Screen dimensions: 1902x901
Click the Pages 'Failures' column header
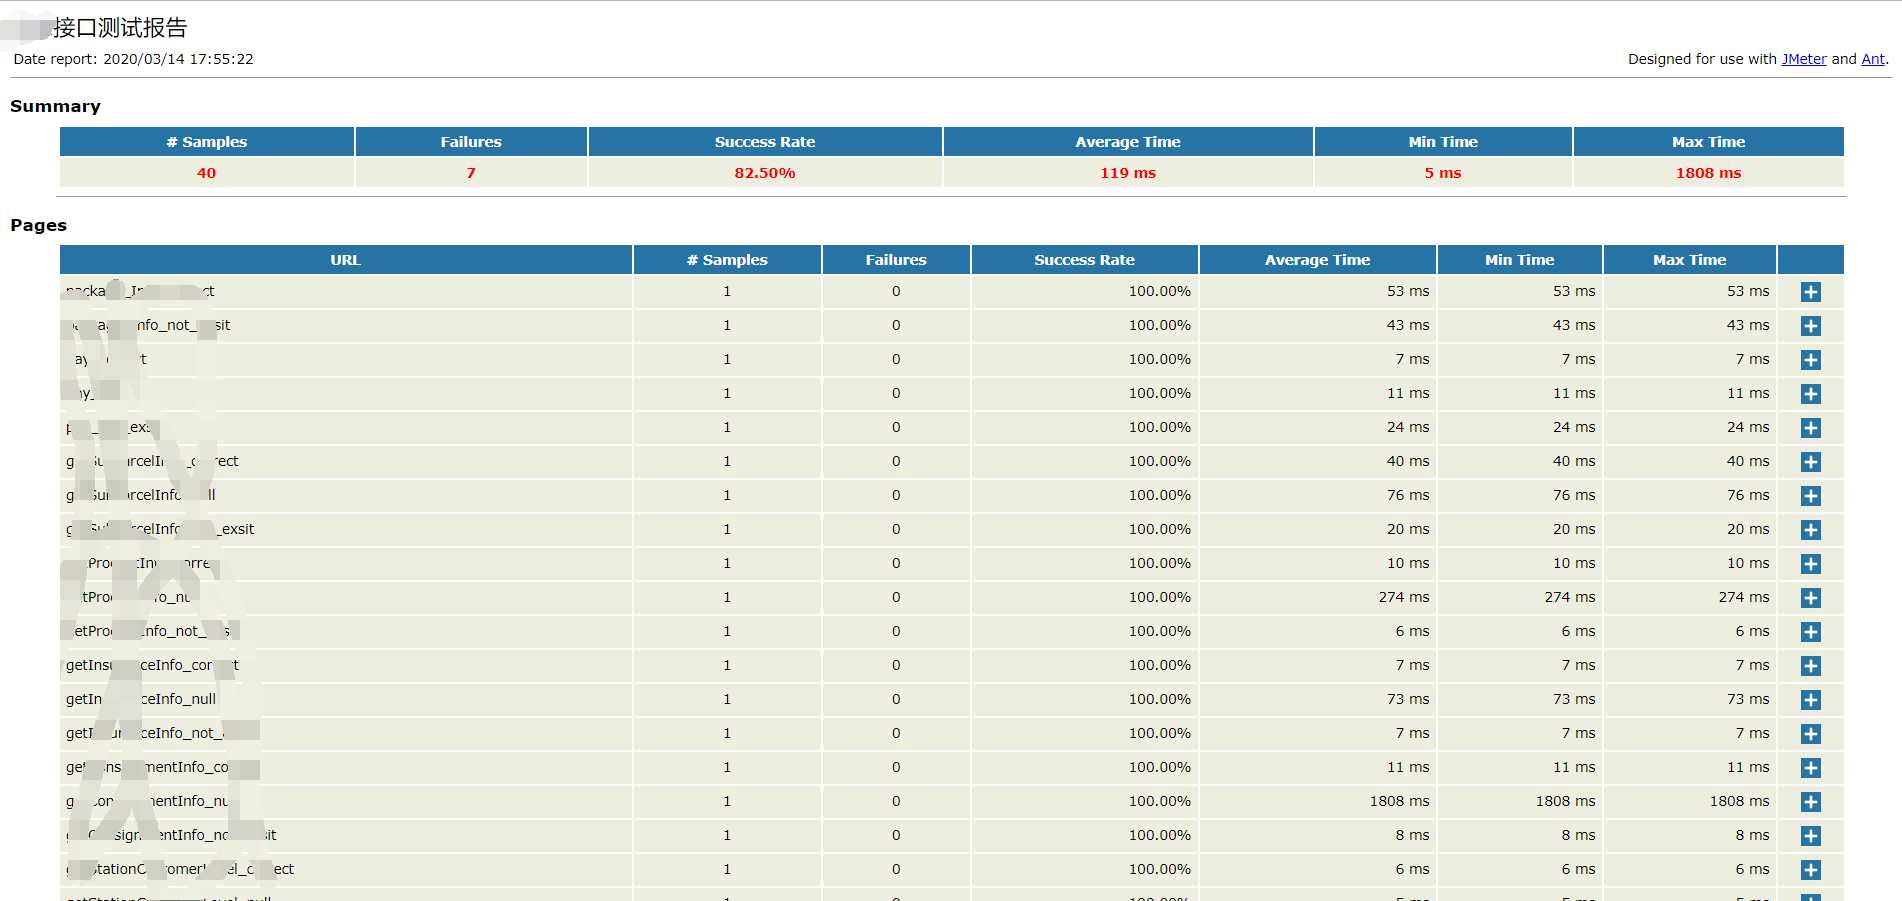896,260
